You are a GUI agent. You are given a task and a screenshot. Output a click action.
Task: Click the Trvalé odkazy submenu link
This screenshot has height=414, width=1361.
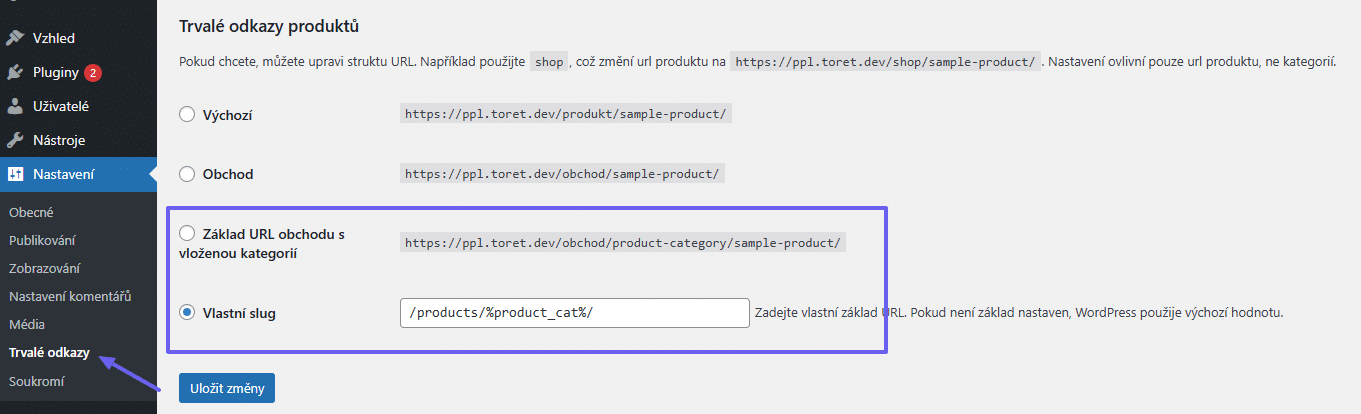49,353
